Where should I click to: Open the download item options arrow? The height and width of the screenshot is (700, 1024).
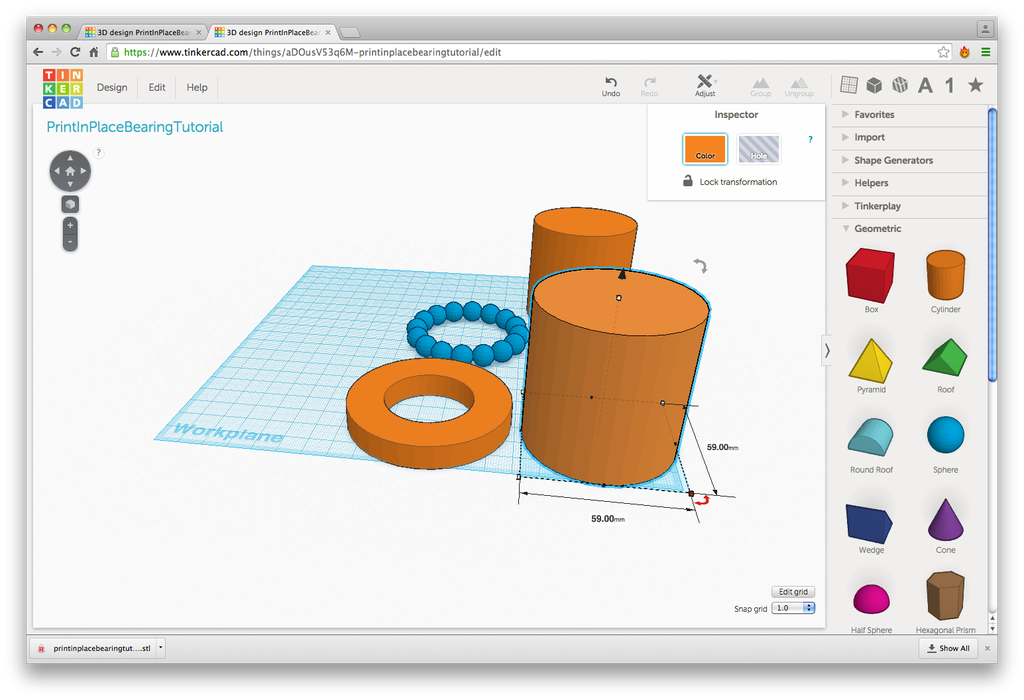point(161,648)
